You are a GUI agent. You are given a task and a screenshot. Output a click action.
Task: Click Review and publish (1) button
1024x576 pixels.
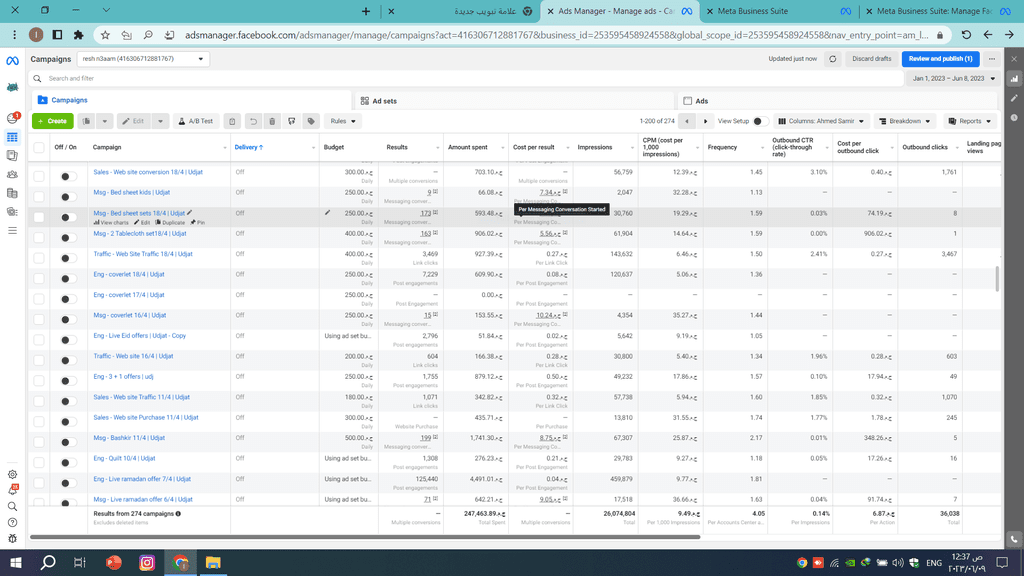click(940, 59)
